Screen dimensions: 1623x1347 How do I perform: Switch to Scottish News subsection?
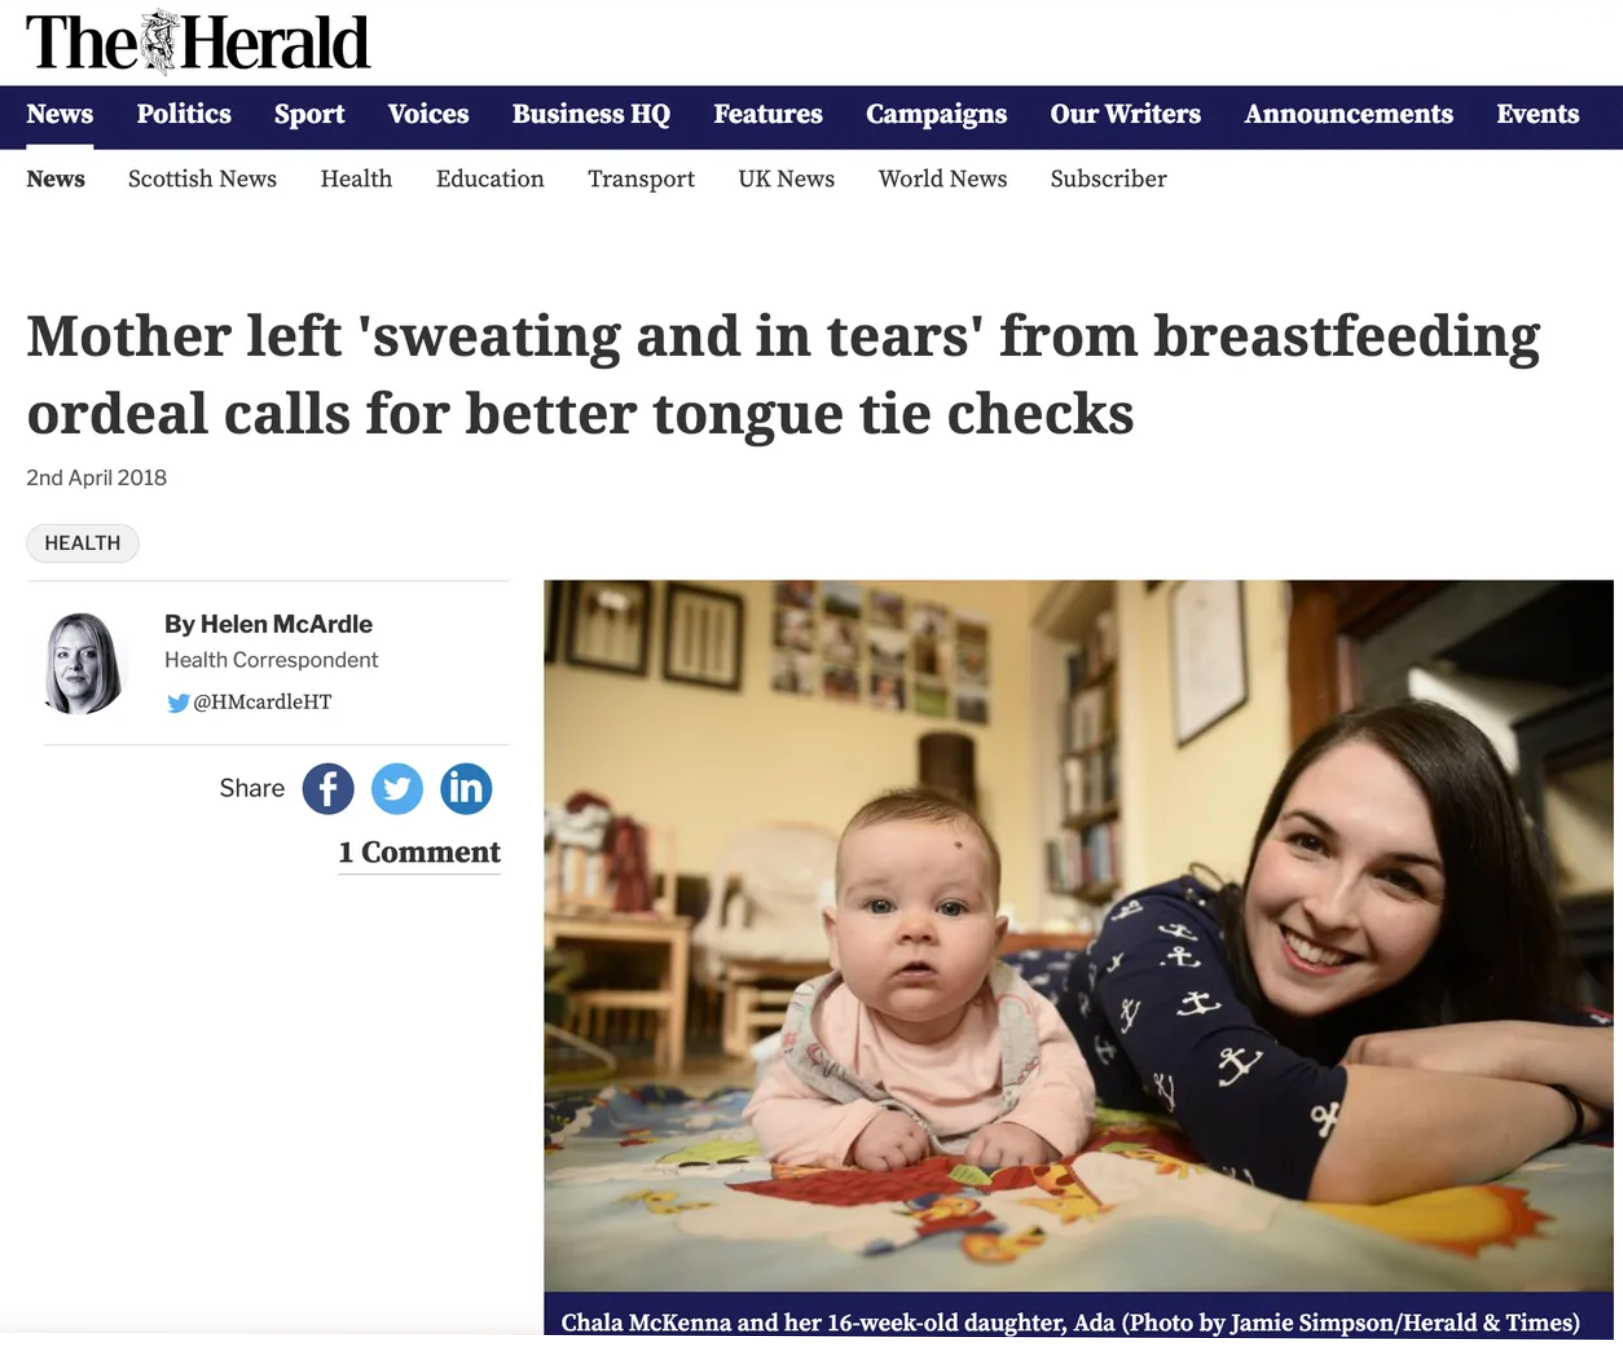point(202,179)
